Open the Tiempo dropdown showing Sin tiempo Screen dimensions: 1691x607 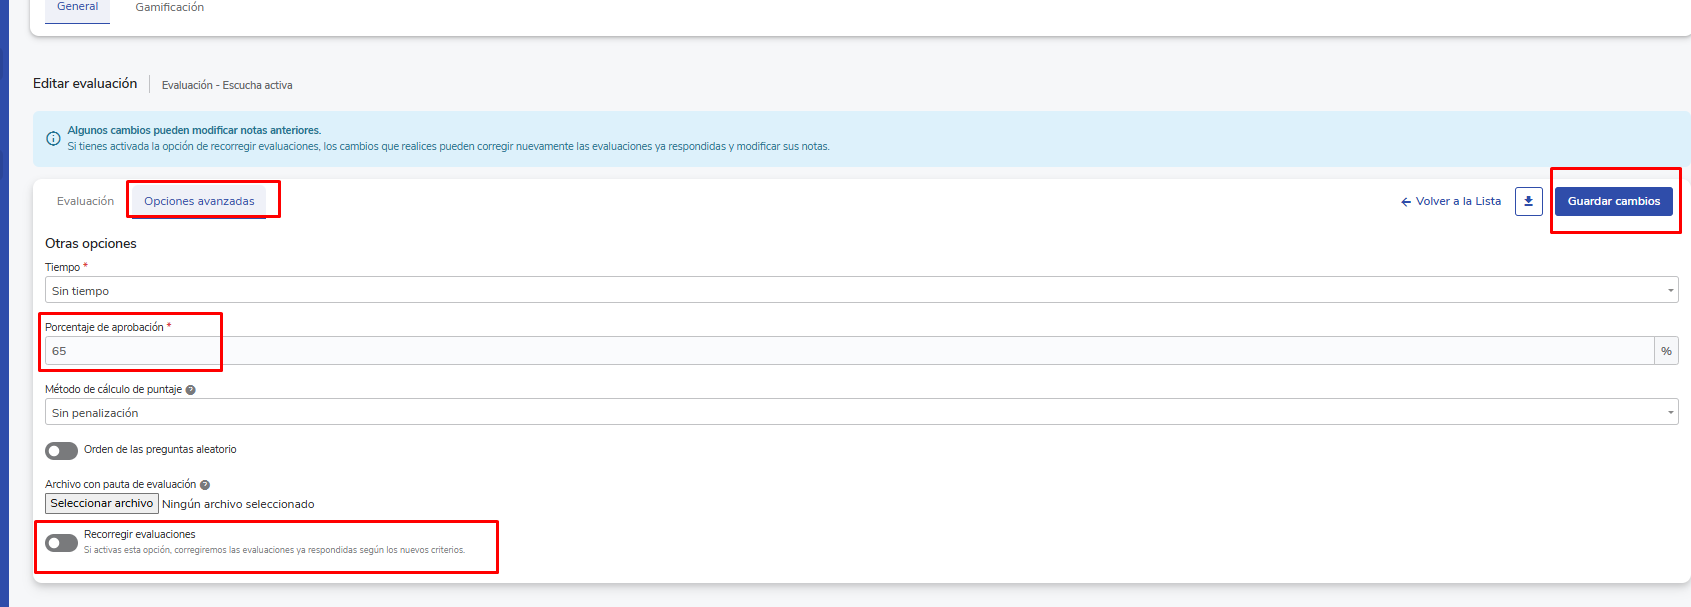pyautogui.click(x=860, y=291)
